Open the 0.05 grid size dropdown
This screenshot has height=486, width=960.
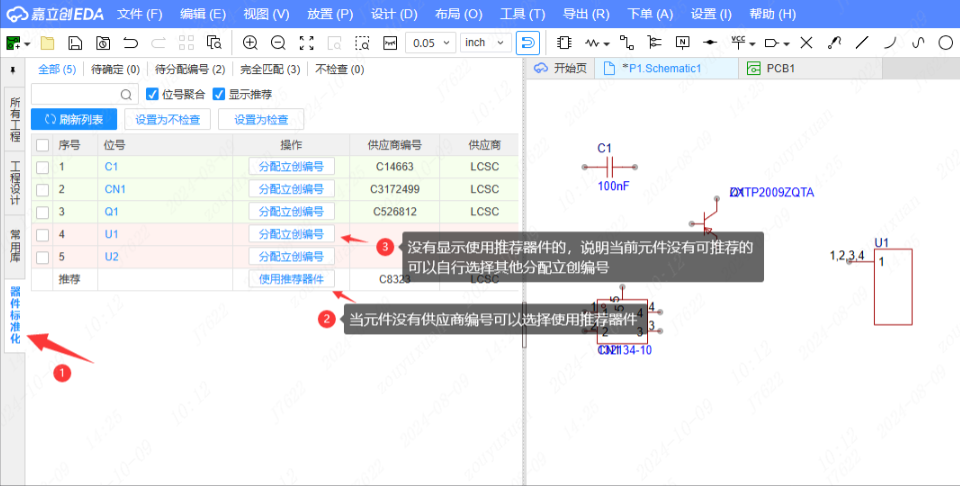click(430, 43)
